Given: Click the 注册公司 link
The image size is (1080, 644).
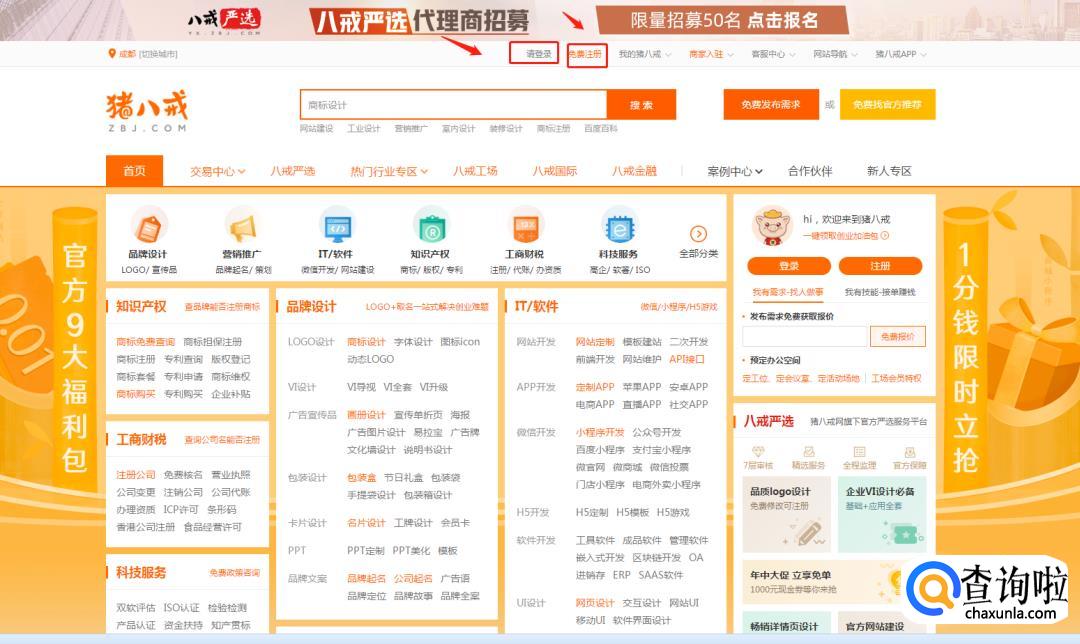Looking at the screenshot, I should (136, 475).
